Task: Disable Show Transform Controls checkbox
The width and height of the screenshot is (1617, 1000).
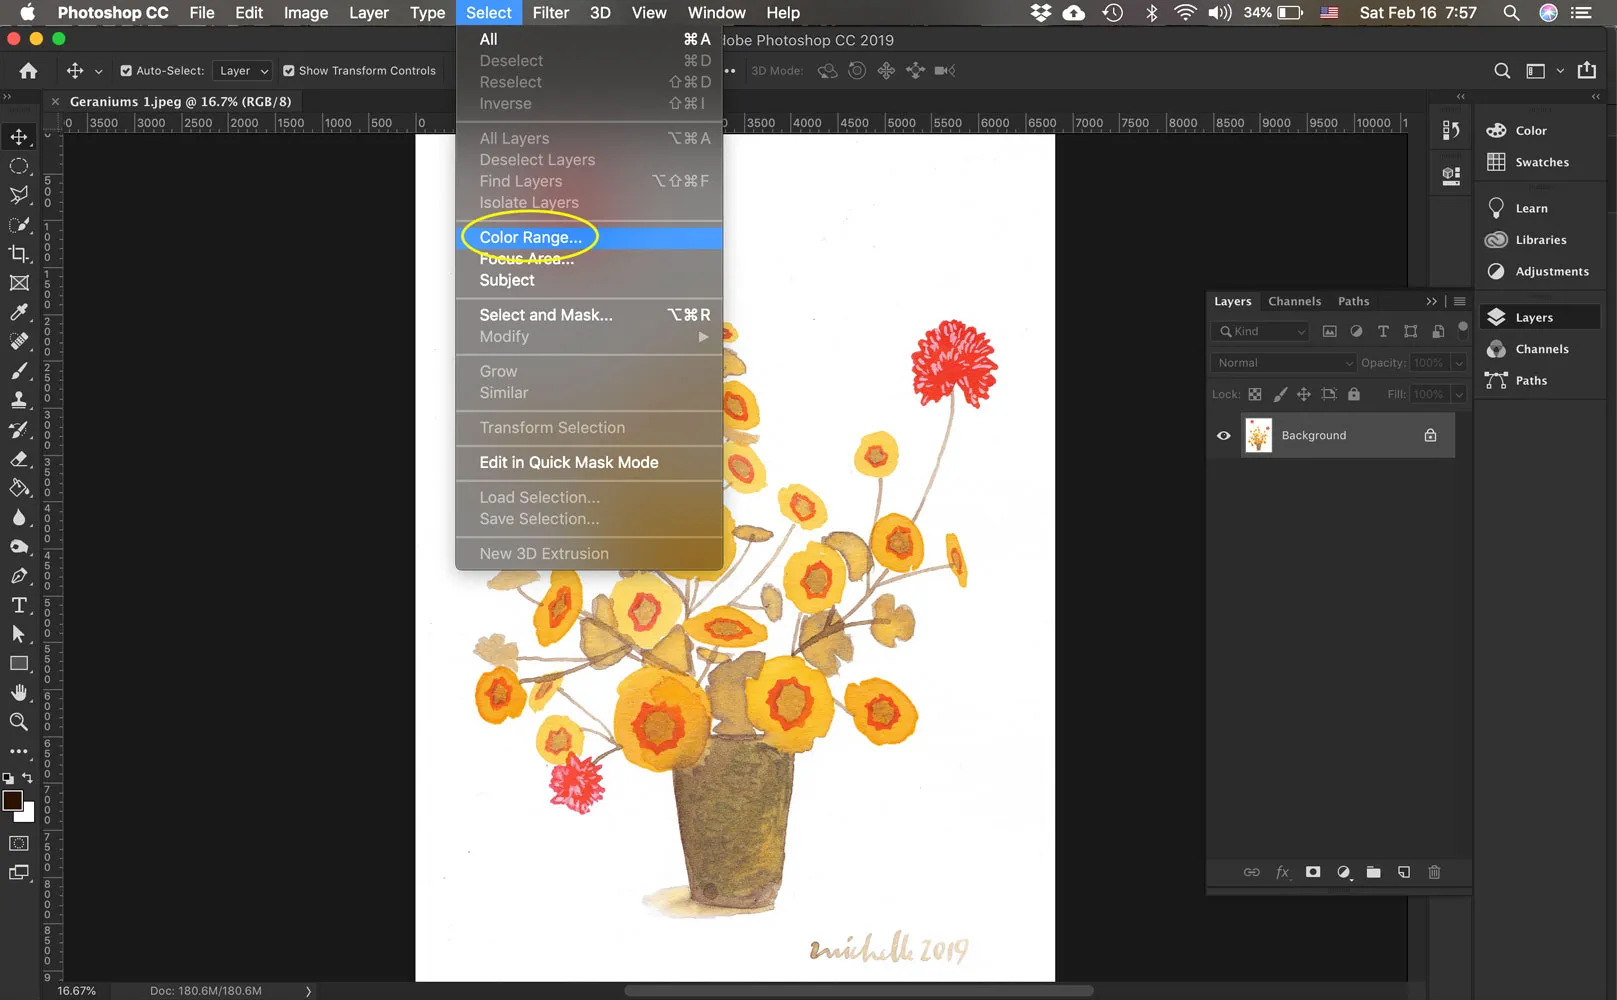Action: click(289, 71)
